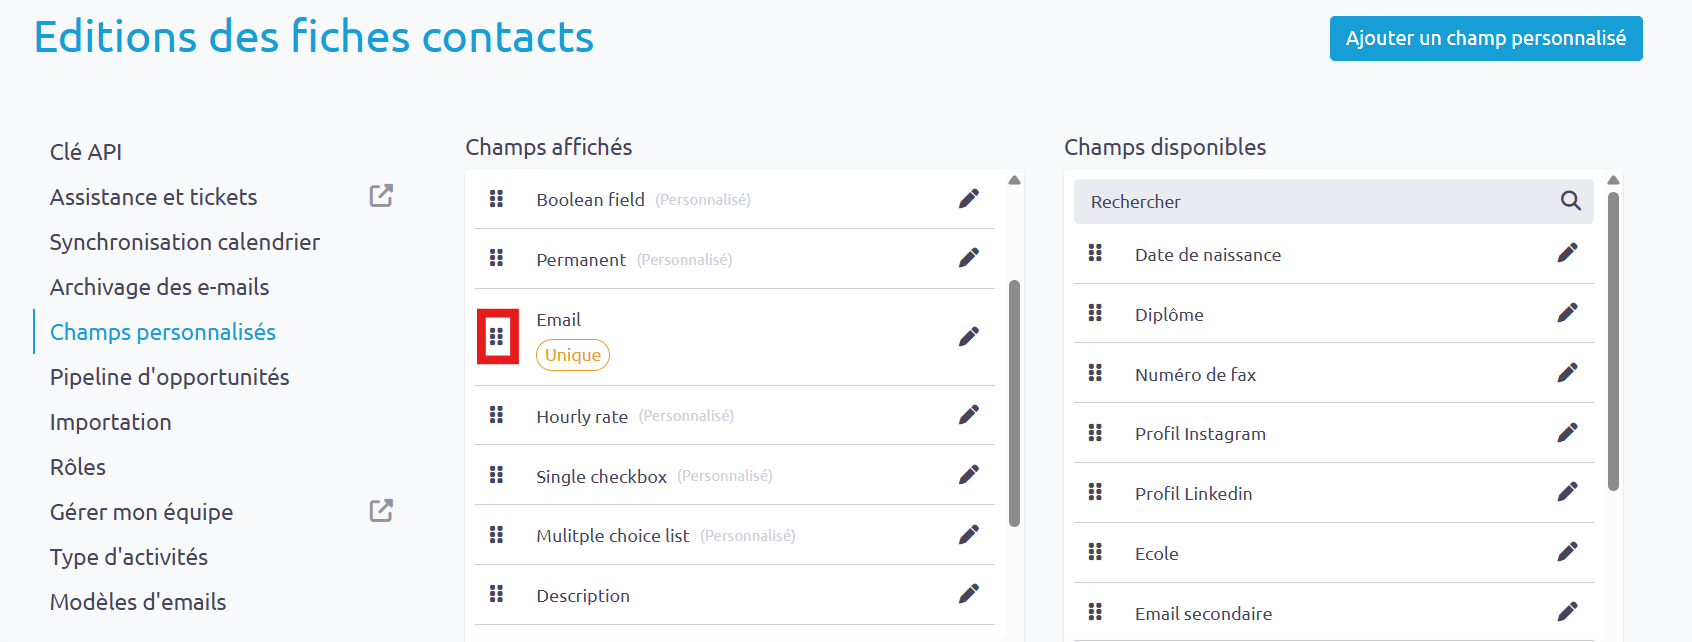Open the Clé API section

tap(86, 152)
